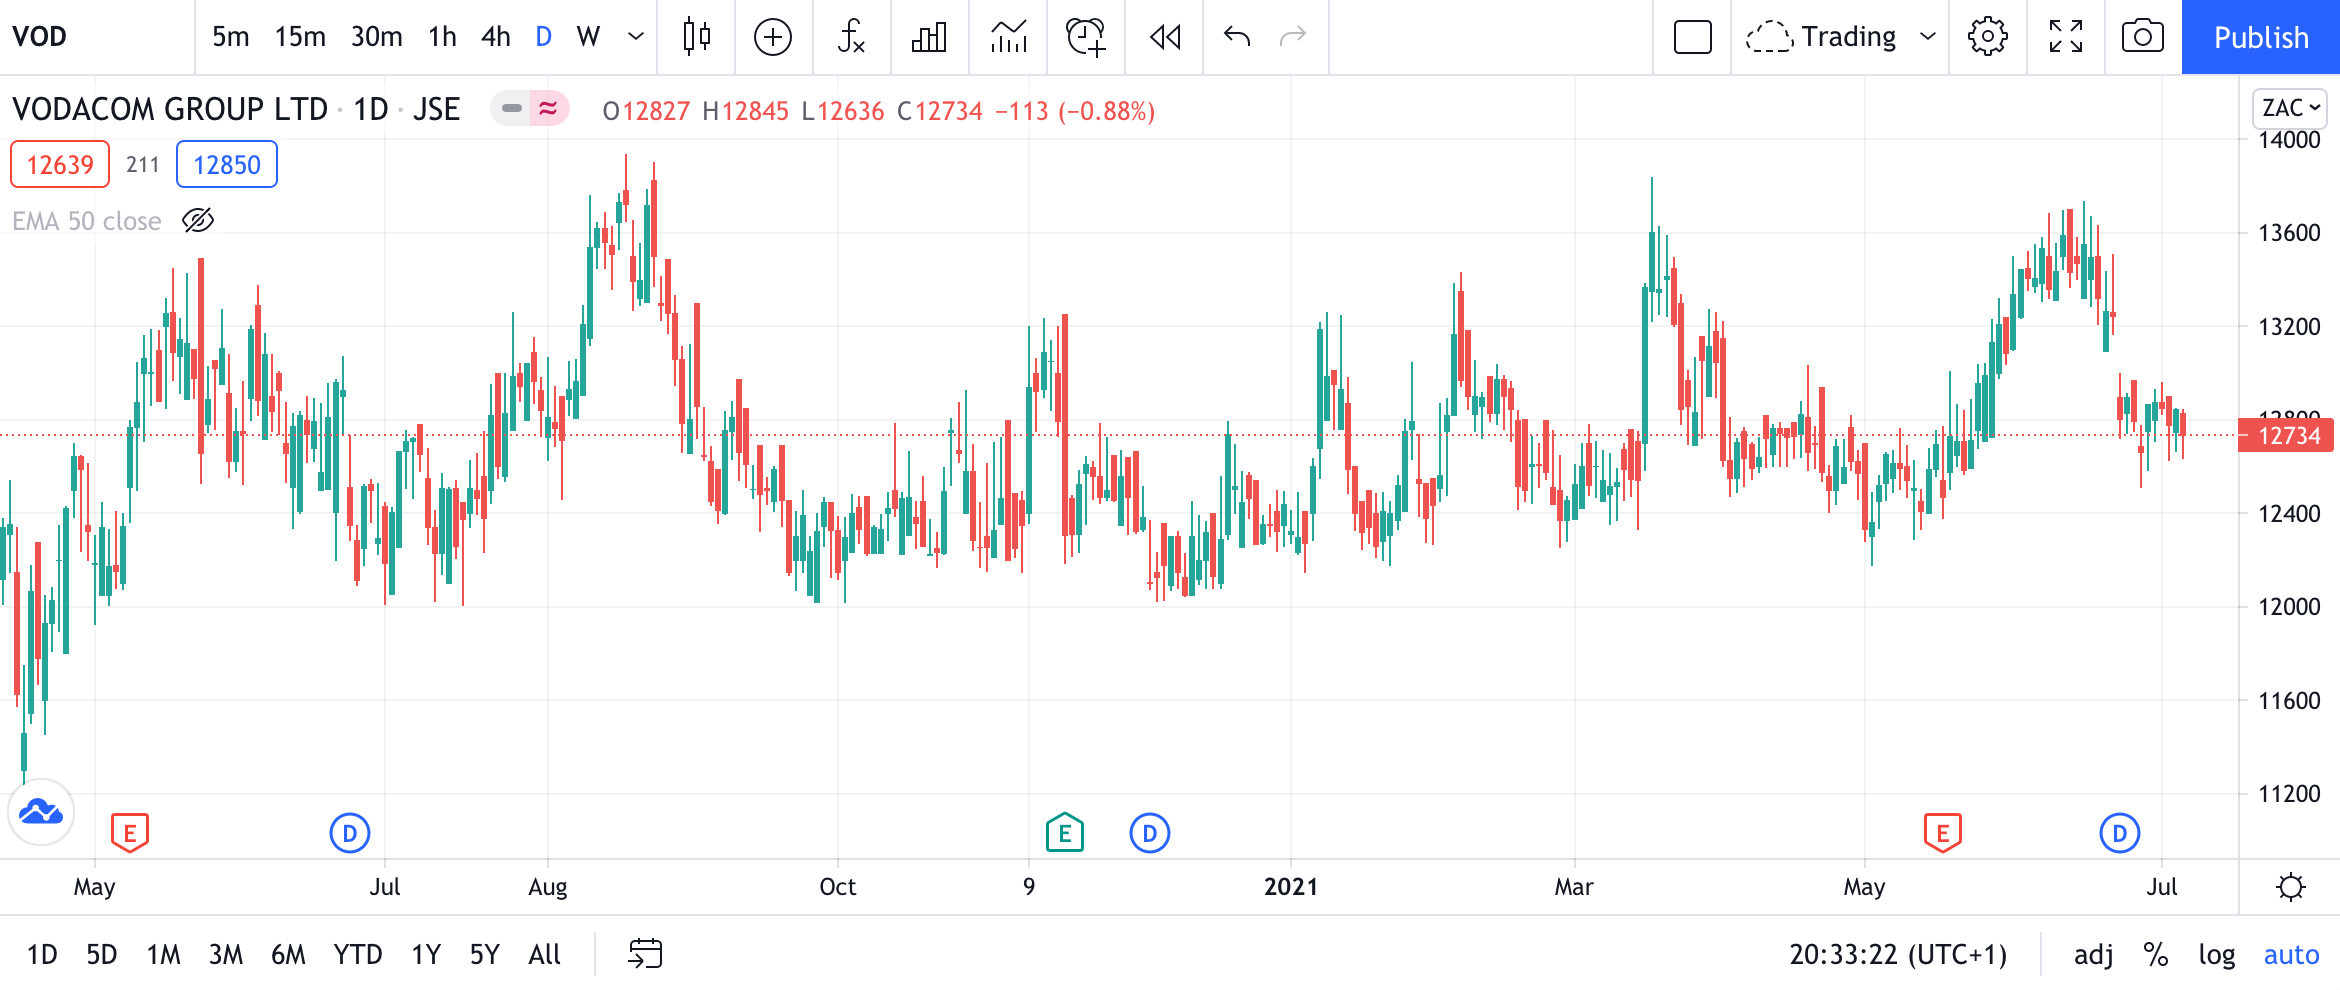Click the green earnings marker in November
2340x990 pixels.
coord(1065,832)
